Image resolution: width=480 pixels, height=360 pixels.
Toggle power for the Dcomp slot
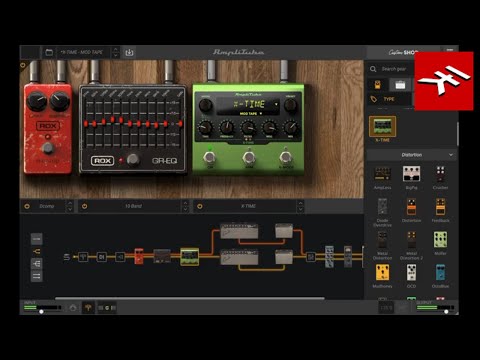27,206
